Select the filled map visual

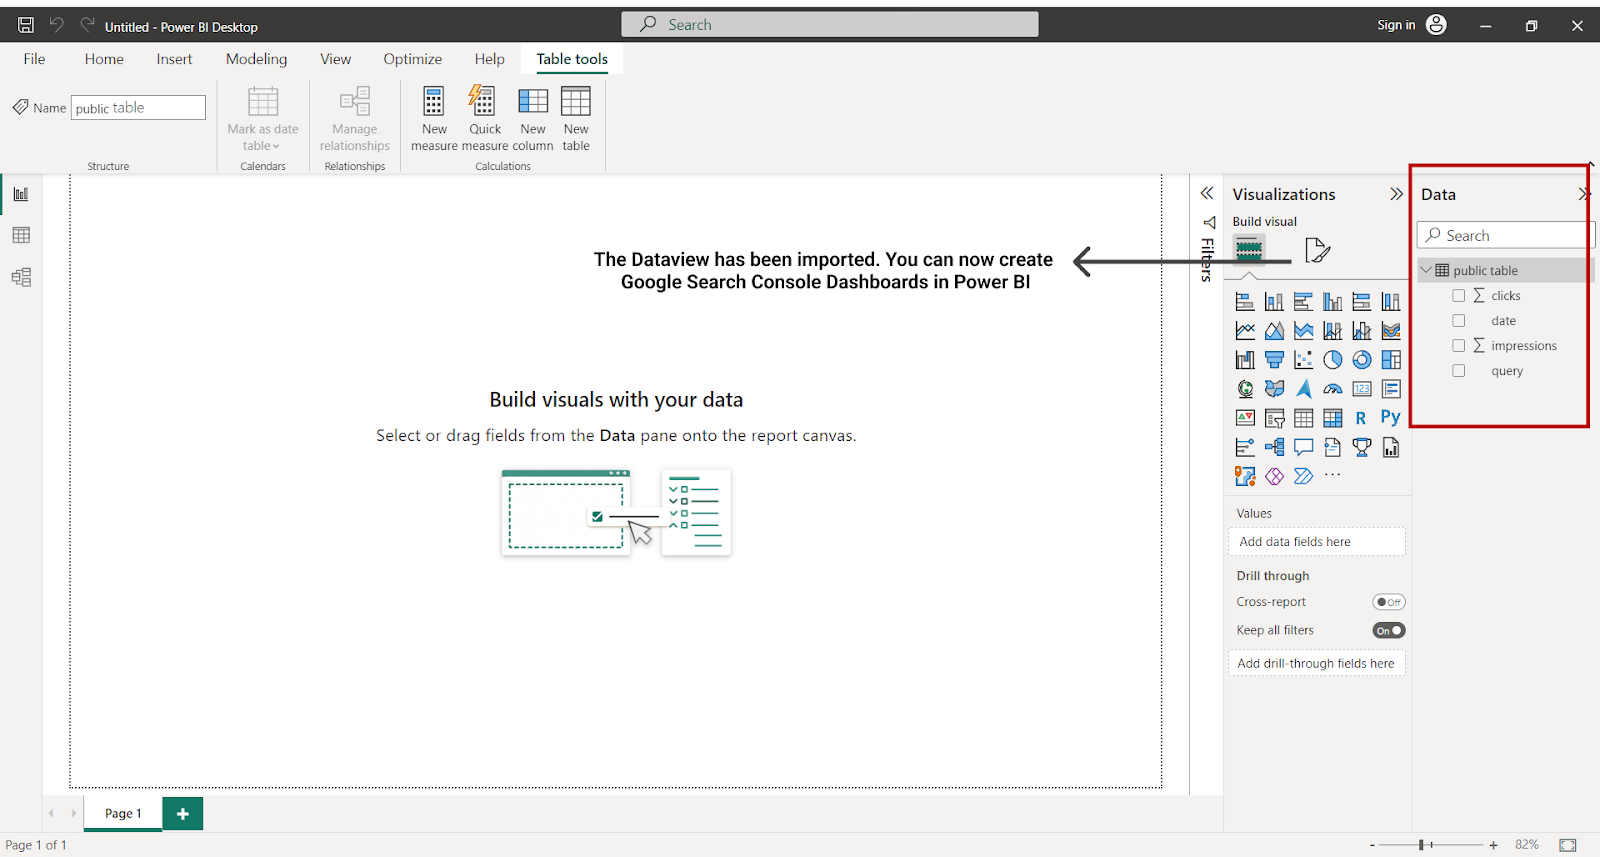click(x=1274, y=388)
